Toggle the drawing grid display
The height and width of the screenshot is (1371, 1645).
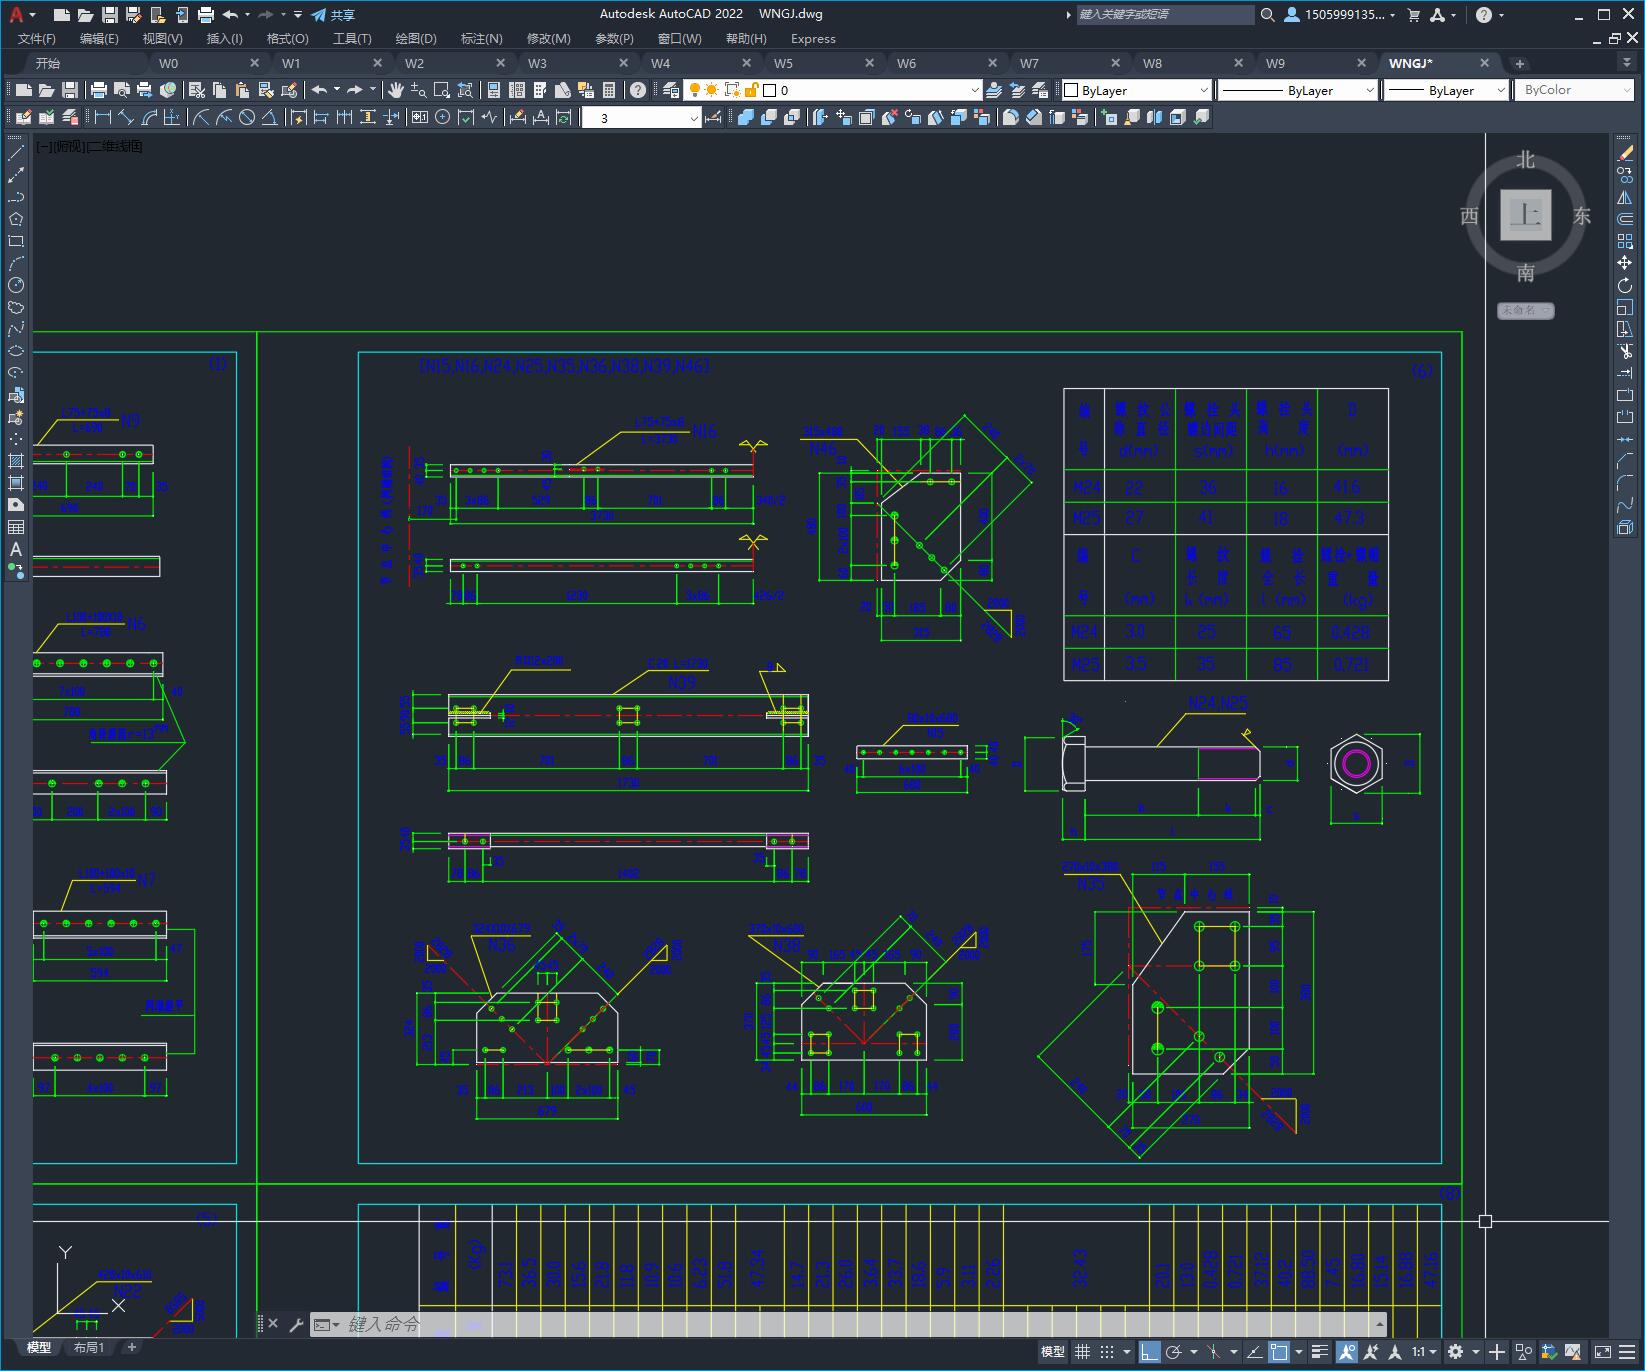coord(1082,1352)
